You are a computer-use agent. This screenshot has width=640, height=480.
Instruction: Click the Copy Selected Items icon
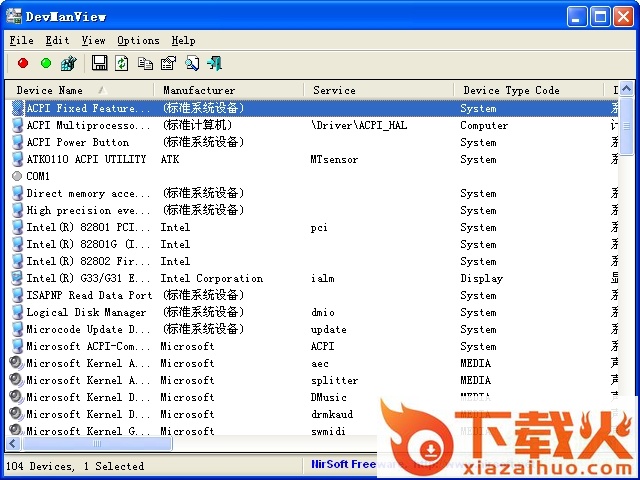click(x=145, y=63)
